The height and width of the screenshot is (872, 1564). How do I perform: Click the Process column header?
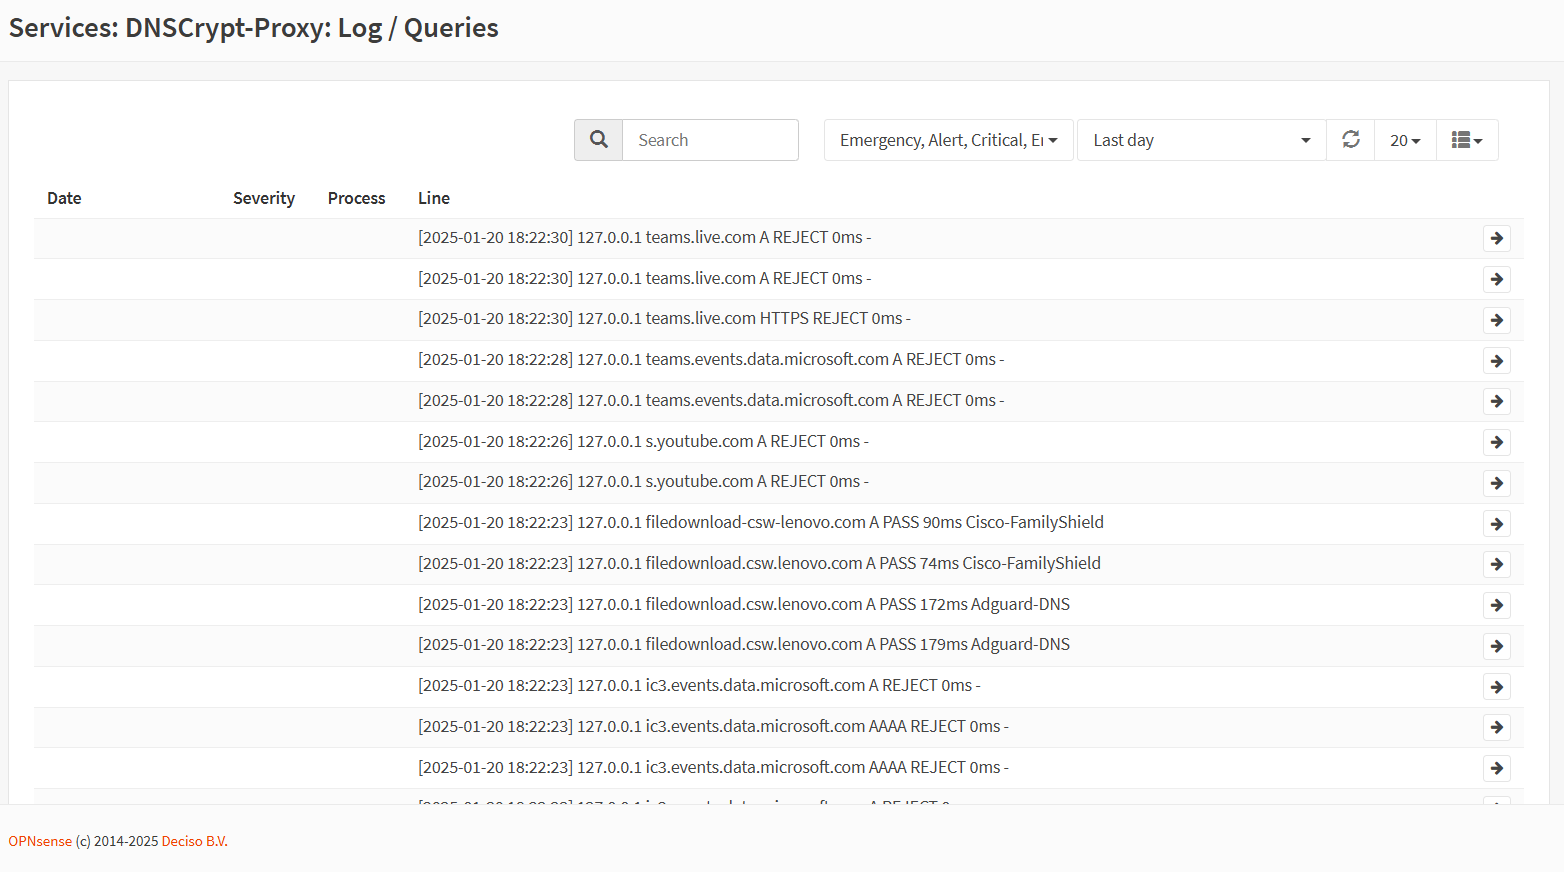pos(356,198)
